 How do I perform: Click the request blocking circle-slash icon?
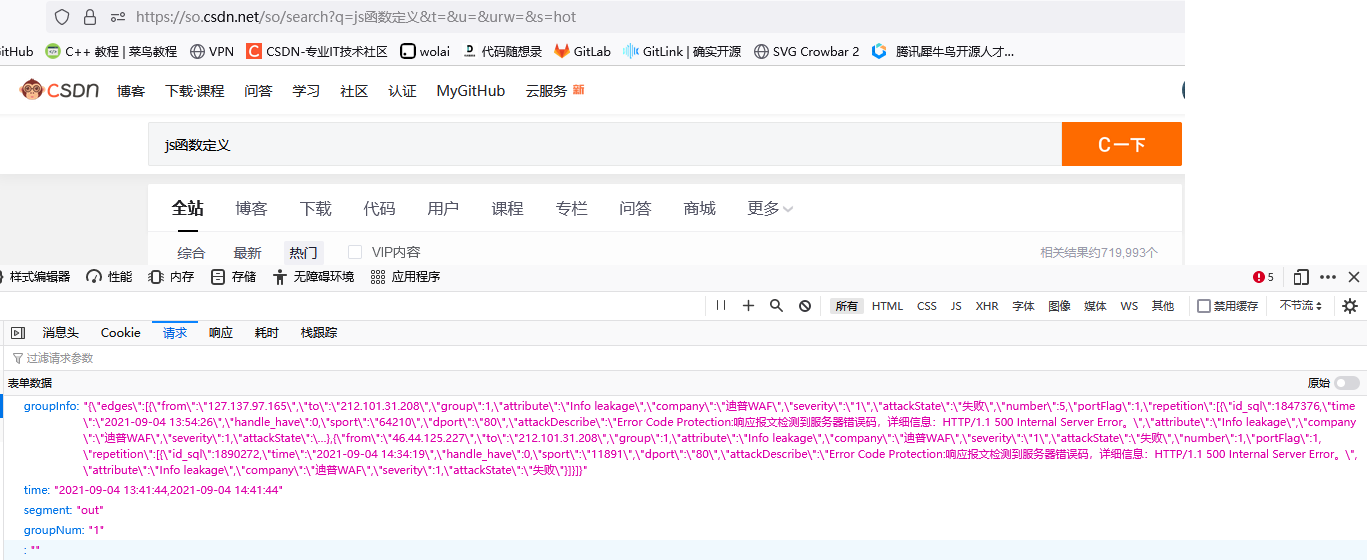805,306
